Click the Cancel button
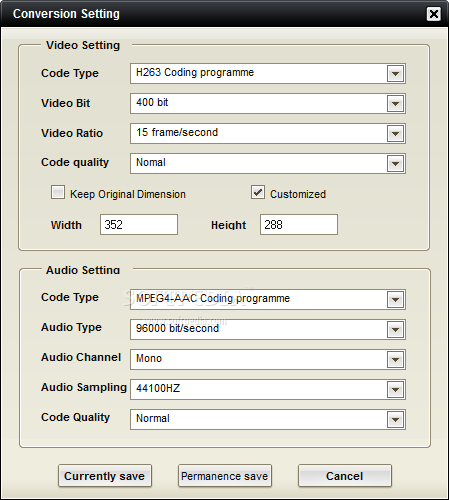Image resolution: width=449 pixels, height=500 pixels. tap(345, 476)
